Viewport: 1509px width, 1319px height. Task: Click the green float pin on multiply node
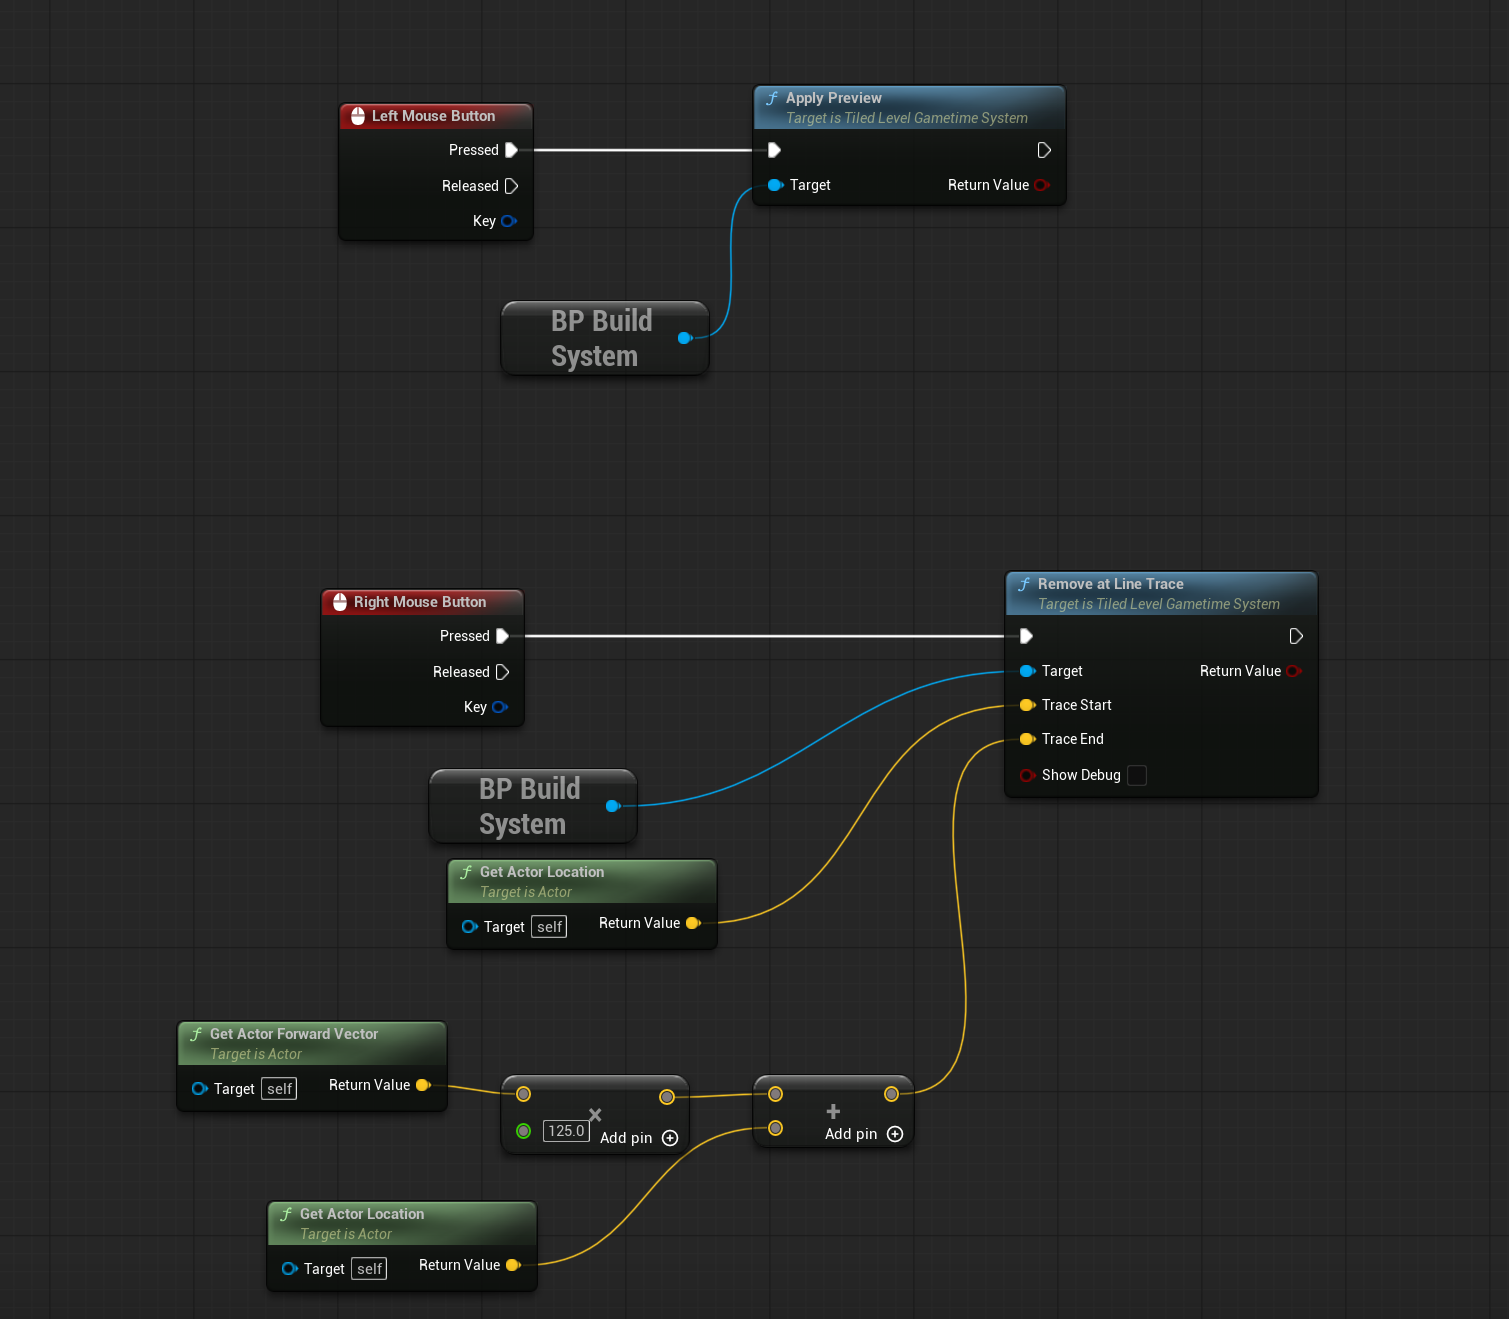(x=523, y=1131)
